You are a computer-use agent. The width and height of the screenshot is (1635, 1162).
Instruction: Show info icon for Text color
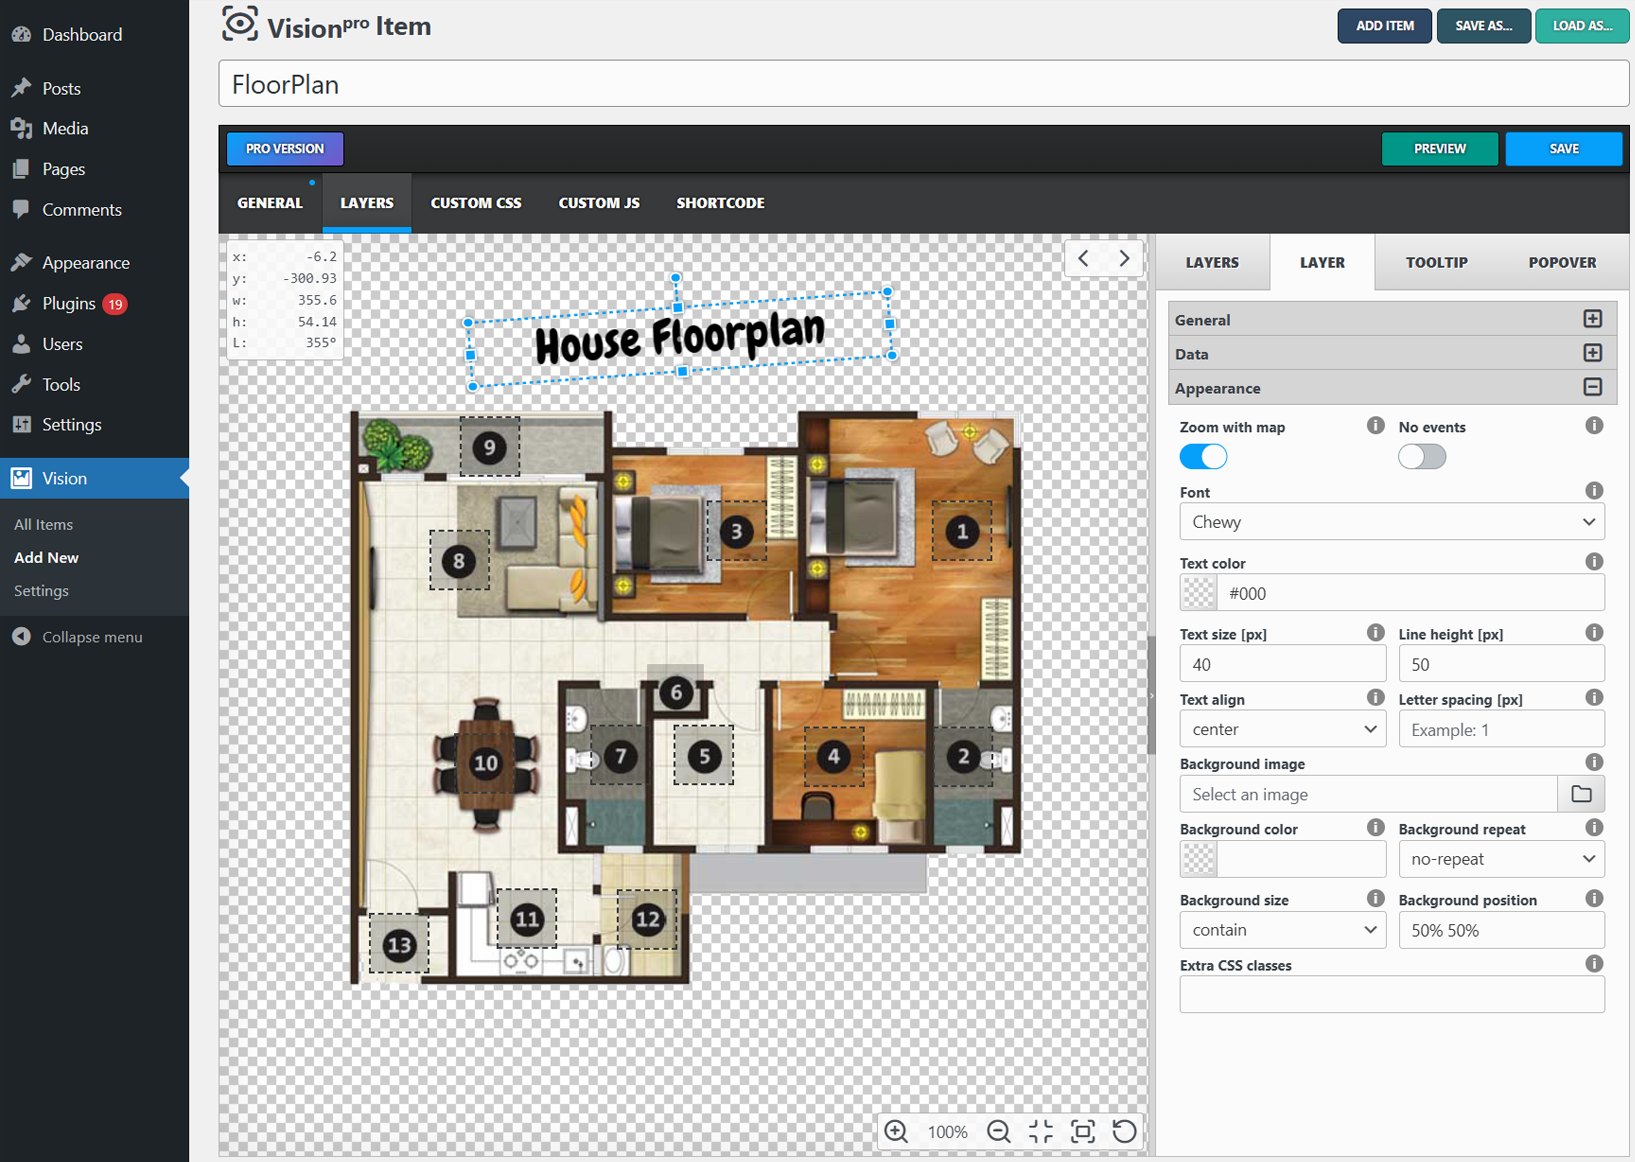pos(1594,562)
